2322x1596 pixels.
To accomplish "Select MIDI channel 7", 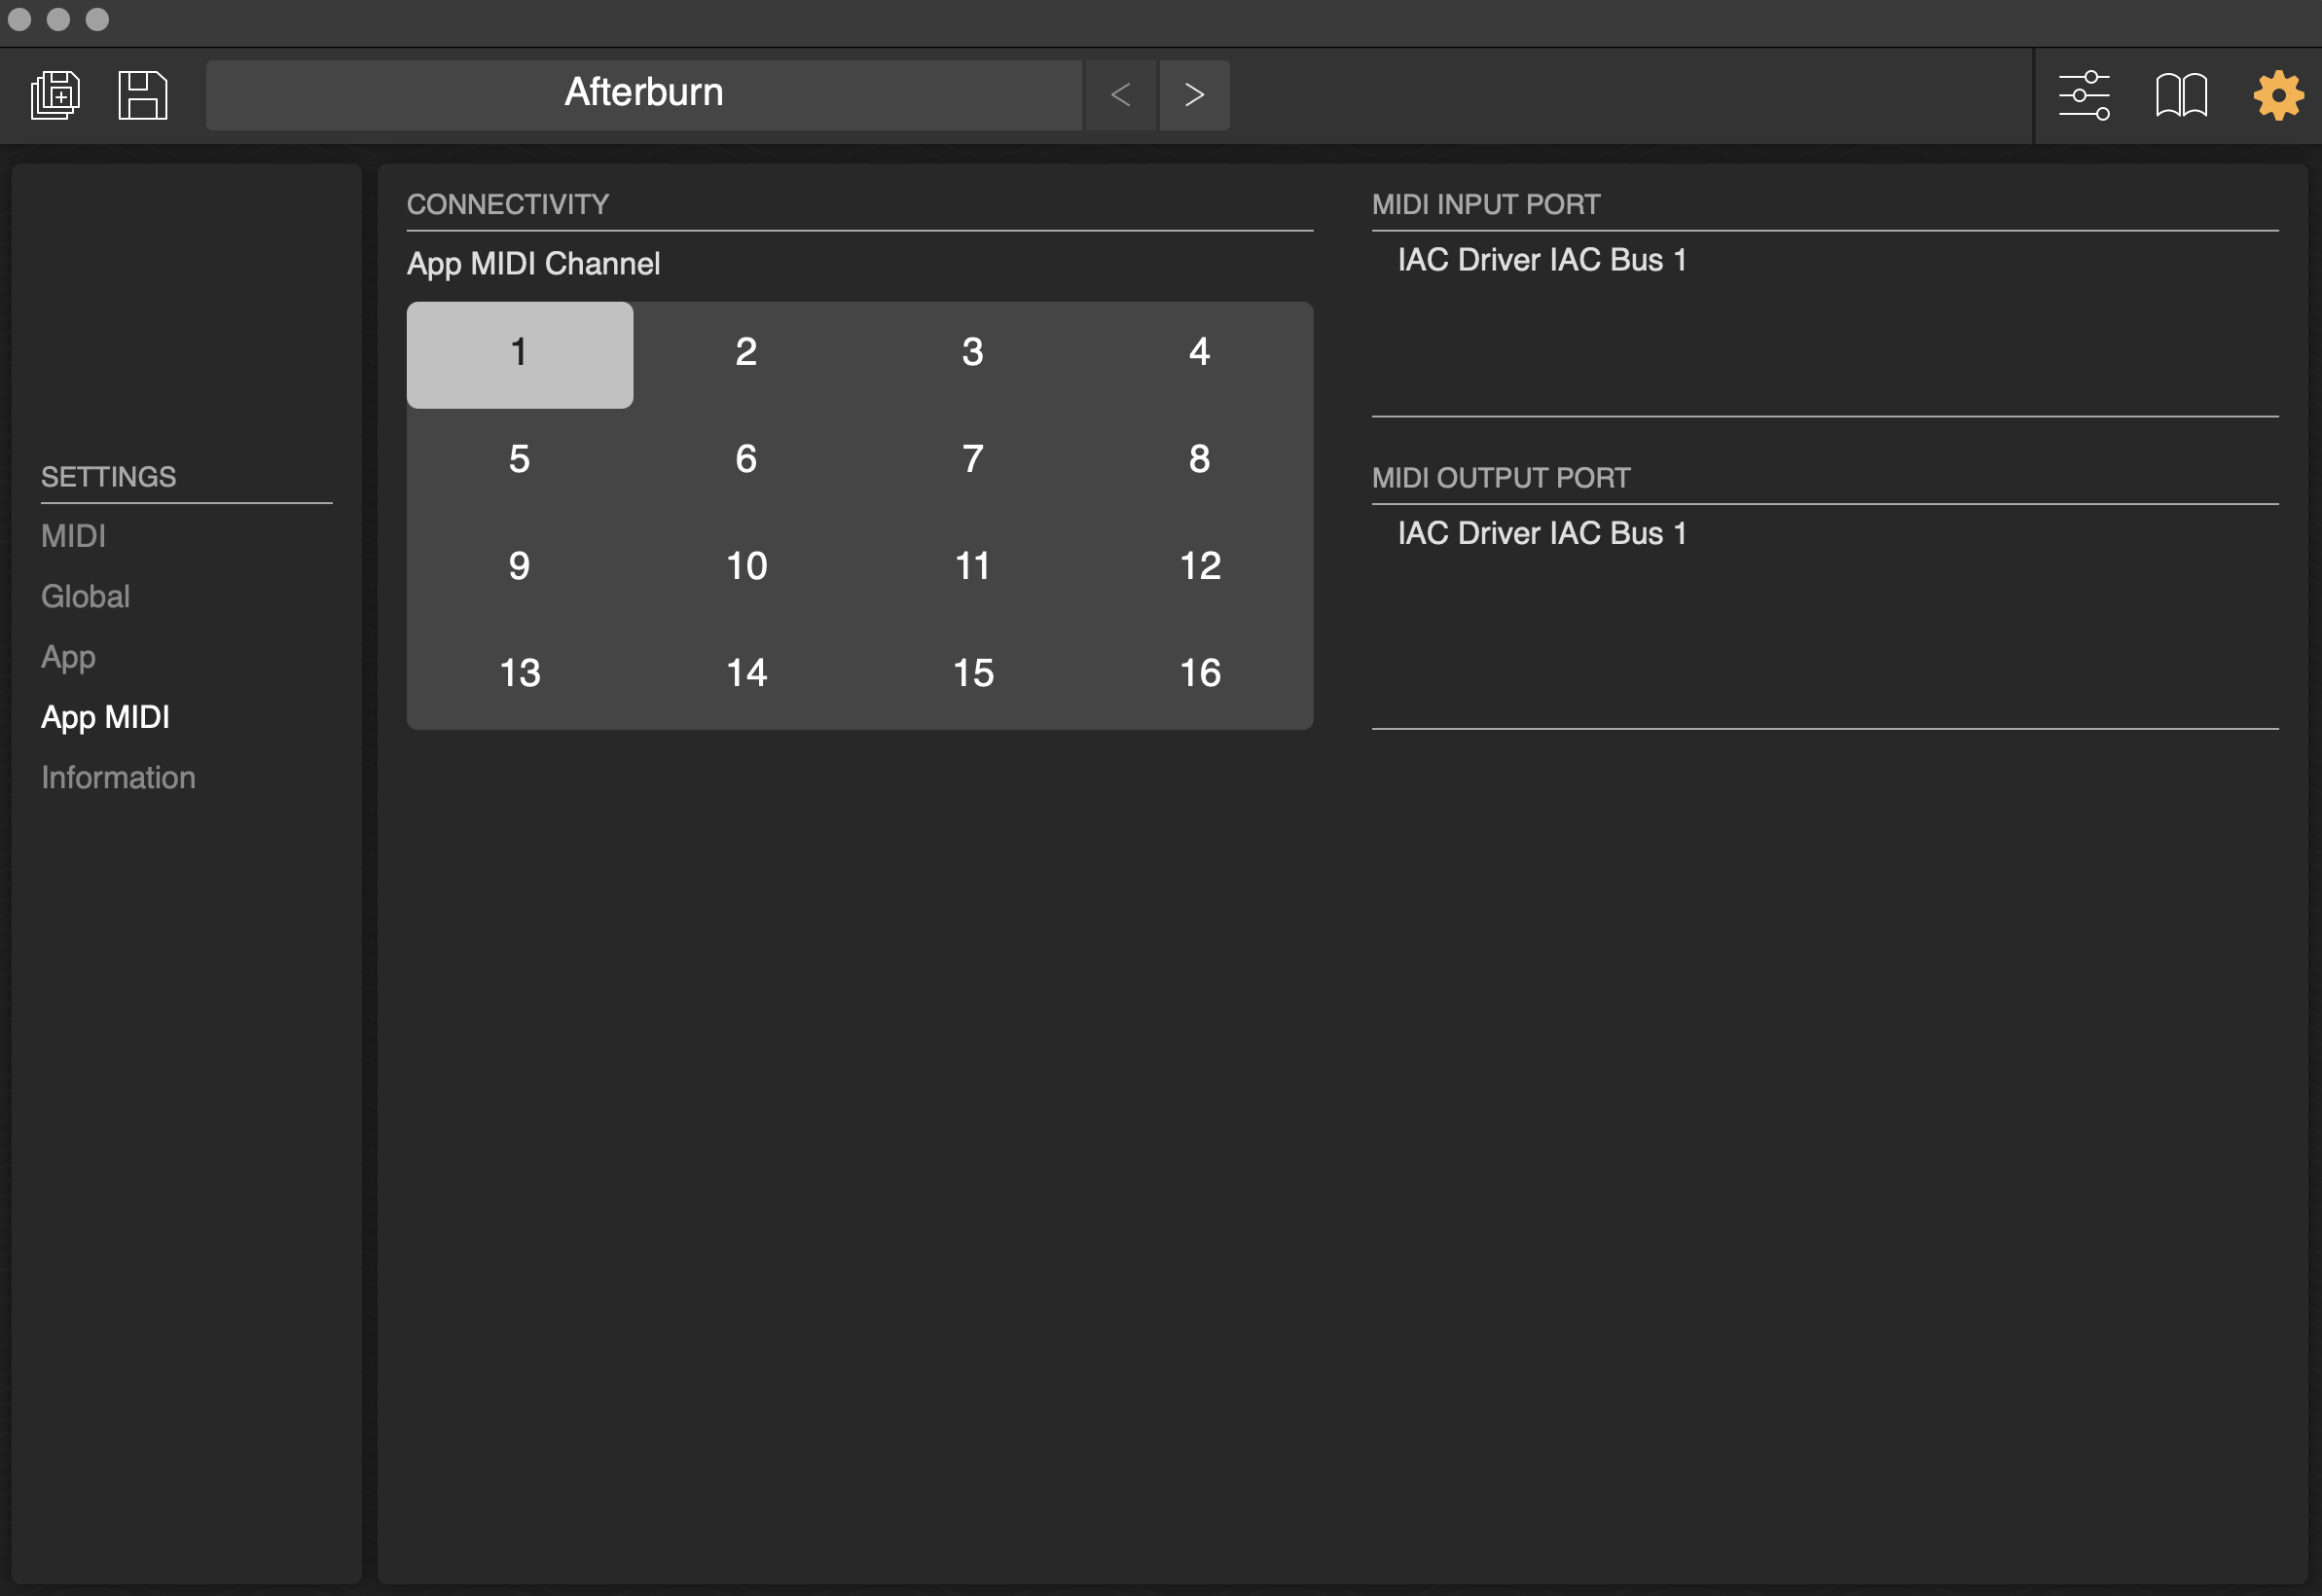I will tap(972, 460).
